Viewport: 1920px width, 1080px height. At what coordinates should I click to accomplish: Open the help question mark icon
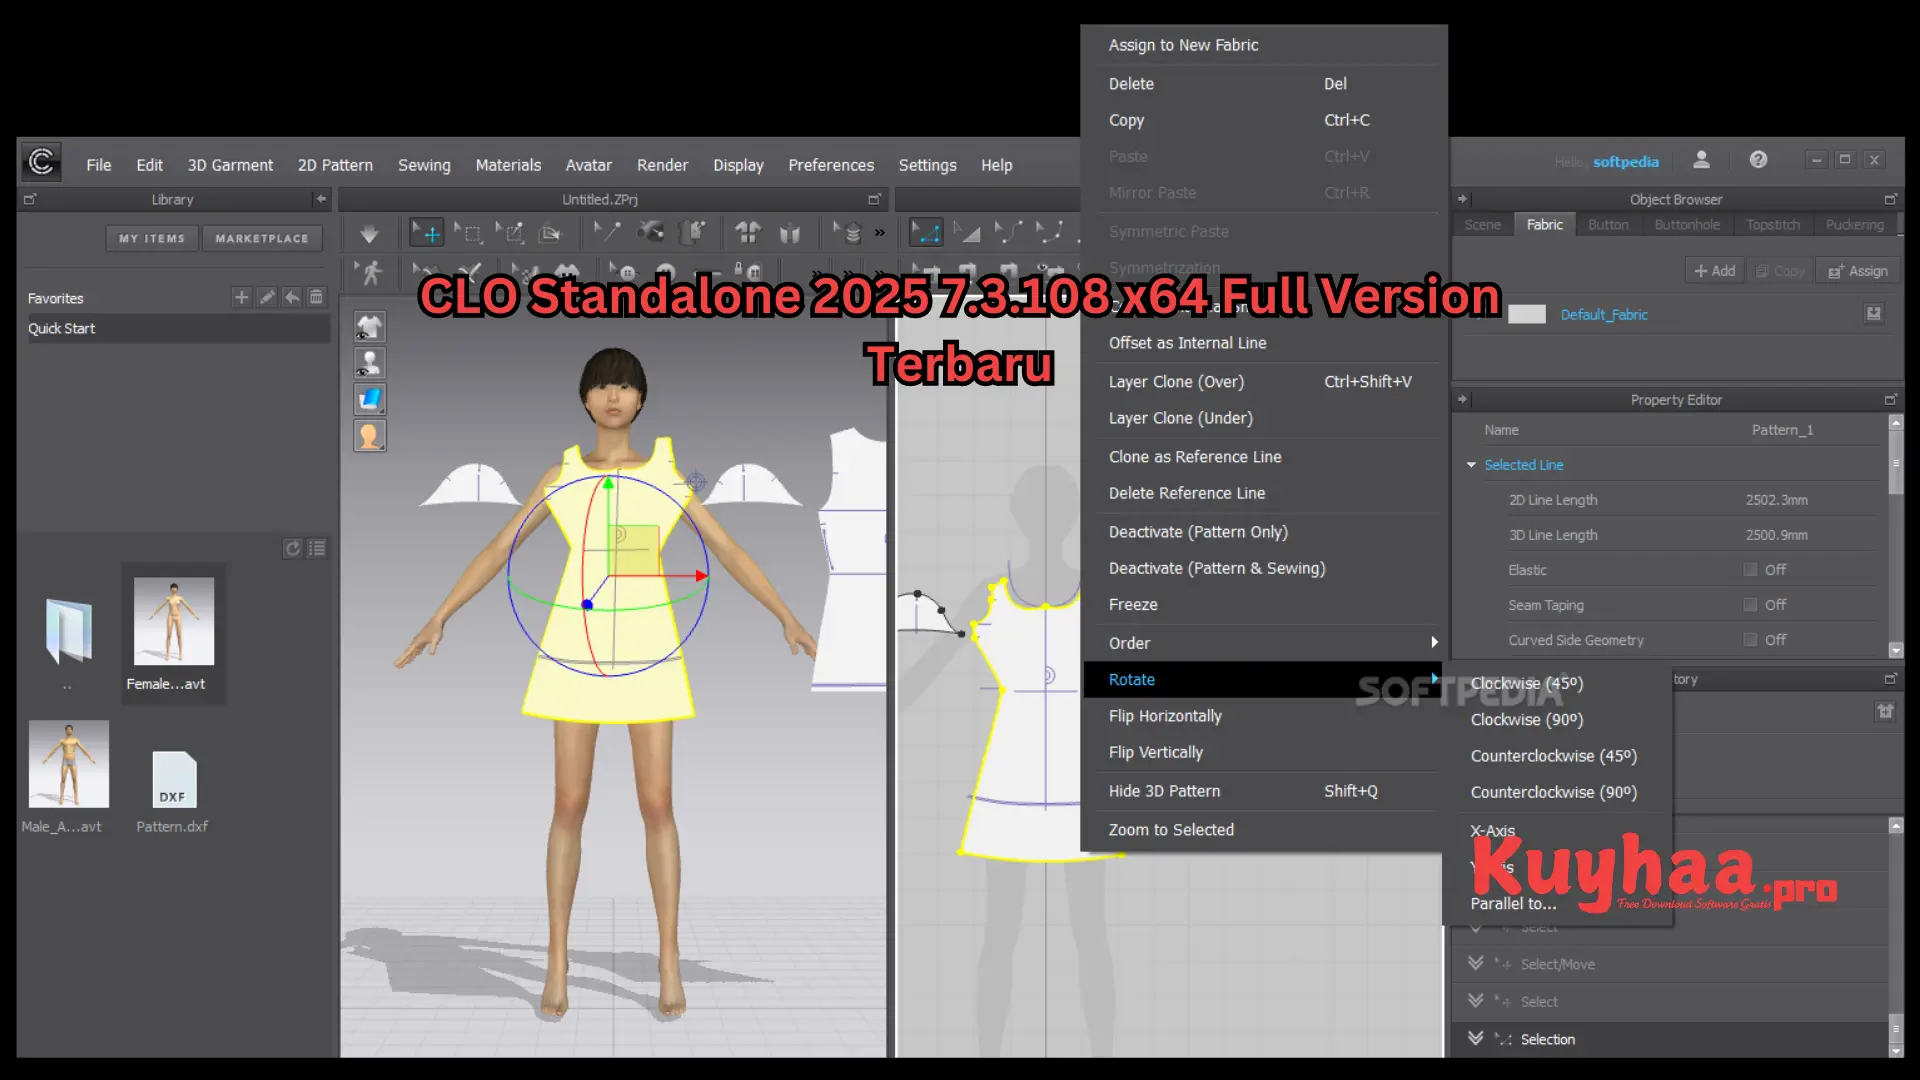(x=1758, y=160)
